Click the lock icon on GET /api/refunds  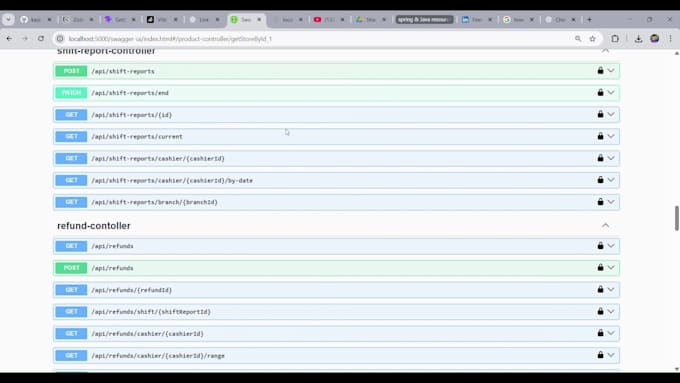coord(600,246)
